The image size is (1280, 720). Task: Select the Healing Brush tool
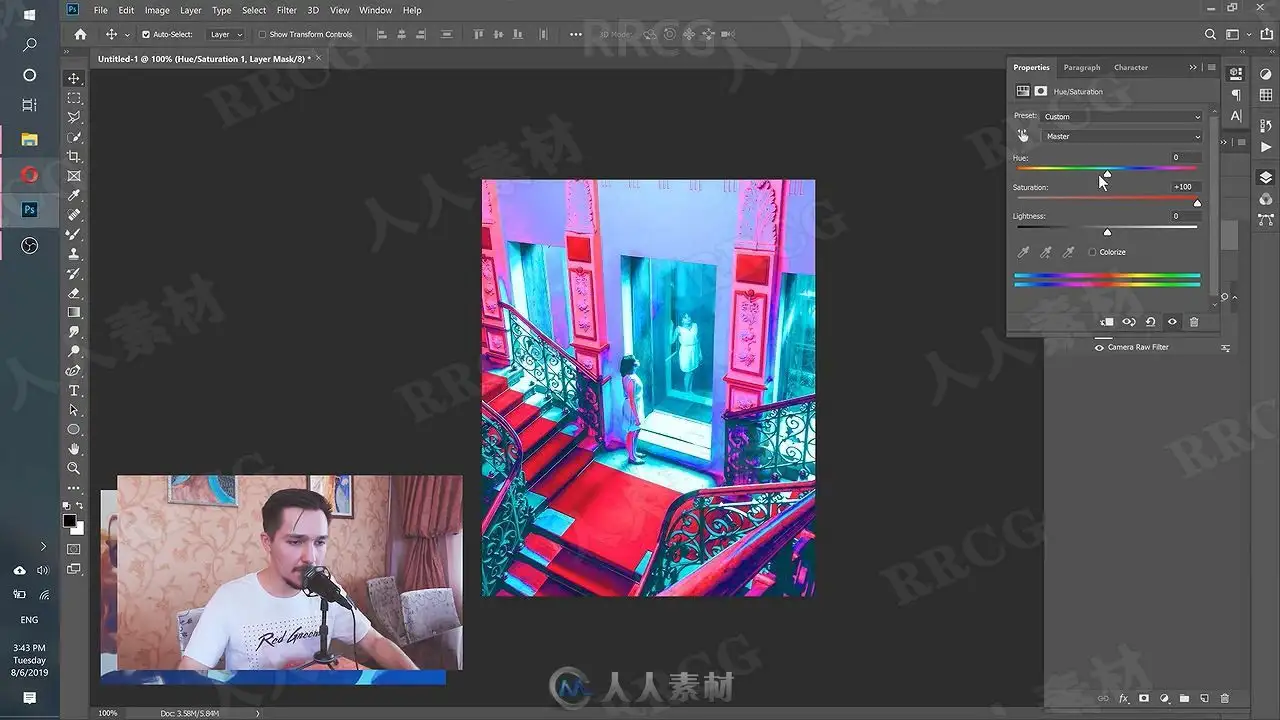[x=74, y=215]
